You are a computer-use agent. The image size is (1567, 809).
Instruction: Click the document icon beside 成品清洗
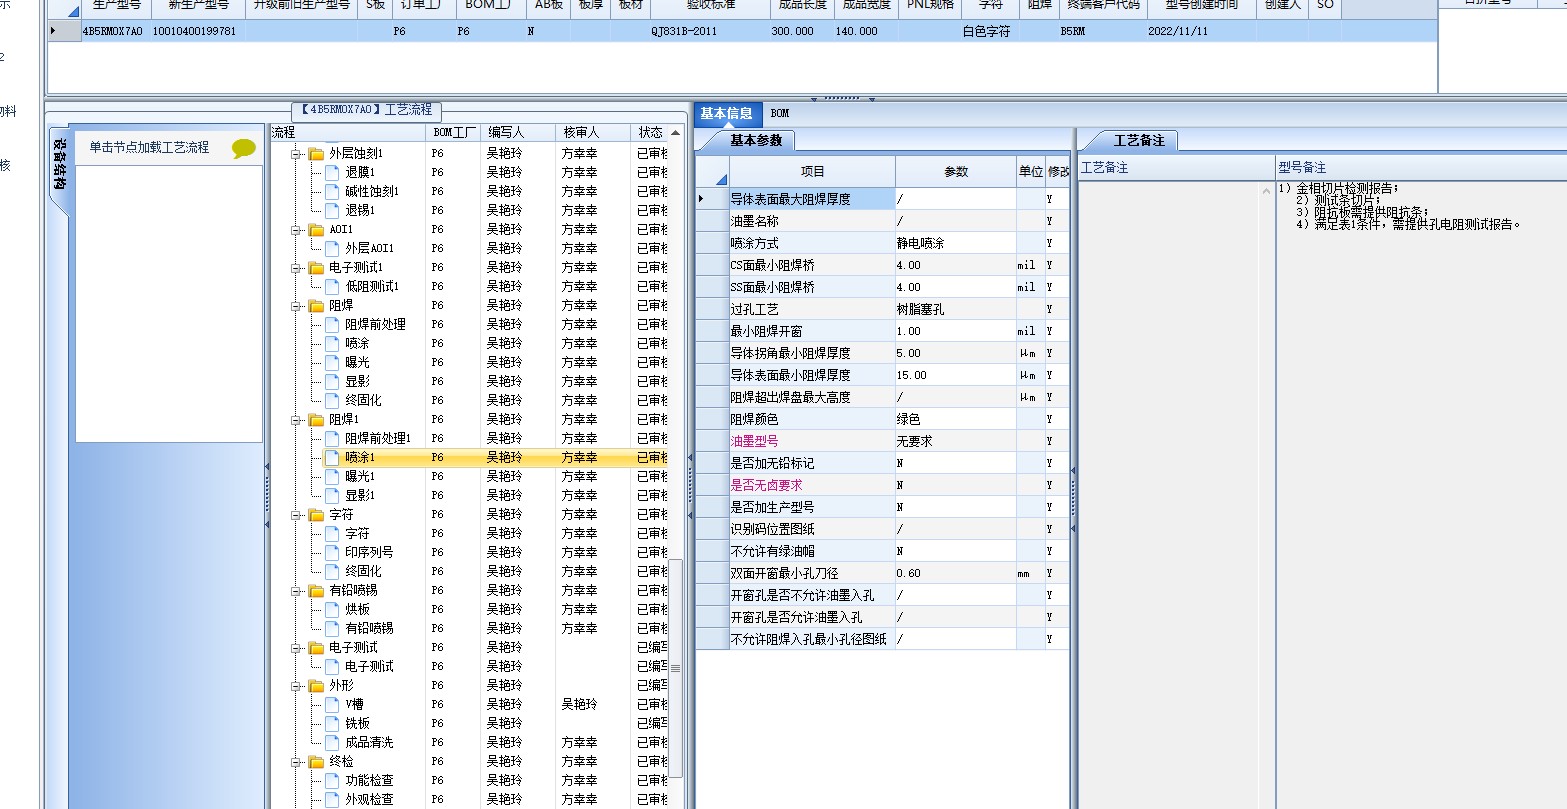point(332,743)
